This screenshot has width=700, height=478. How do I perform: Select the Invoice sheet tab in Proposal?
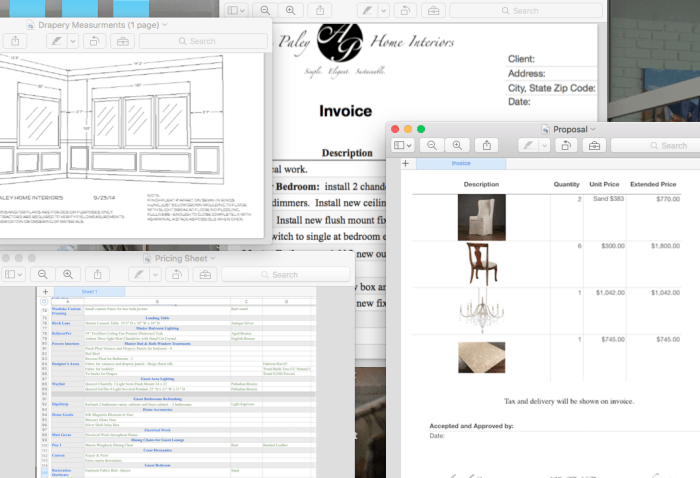[x=460, y=163]
